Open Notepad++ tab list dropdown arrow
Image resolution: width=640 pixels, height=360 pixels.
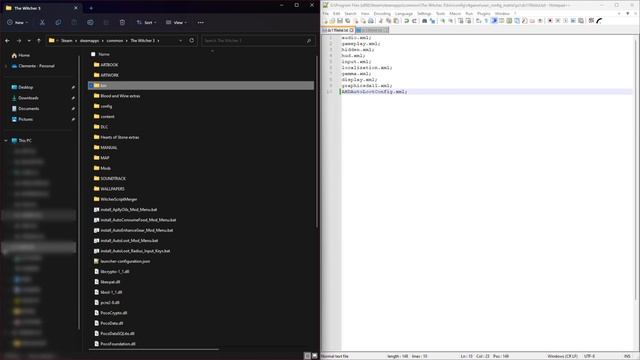[628, 13]
